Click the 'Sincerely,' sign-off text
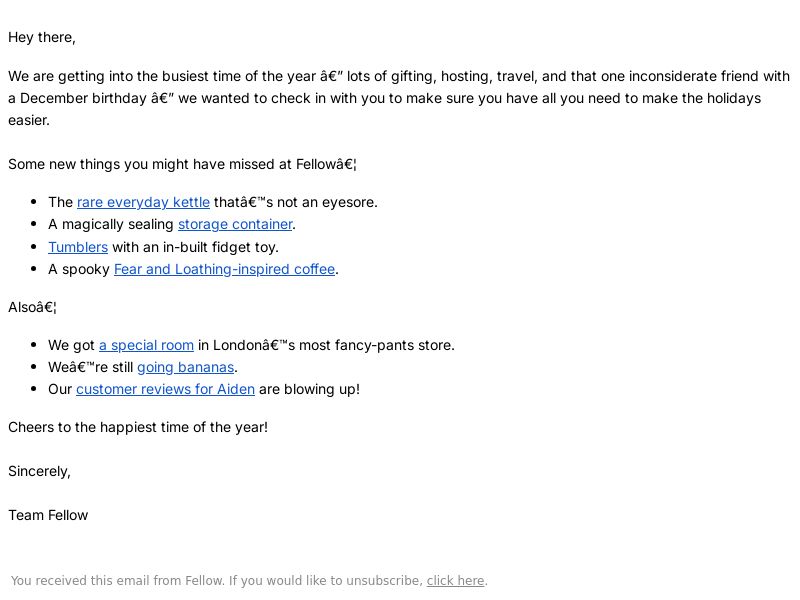 pos(39,471)
